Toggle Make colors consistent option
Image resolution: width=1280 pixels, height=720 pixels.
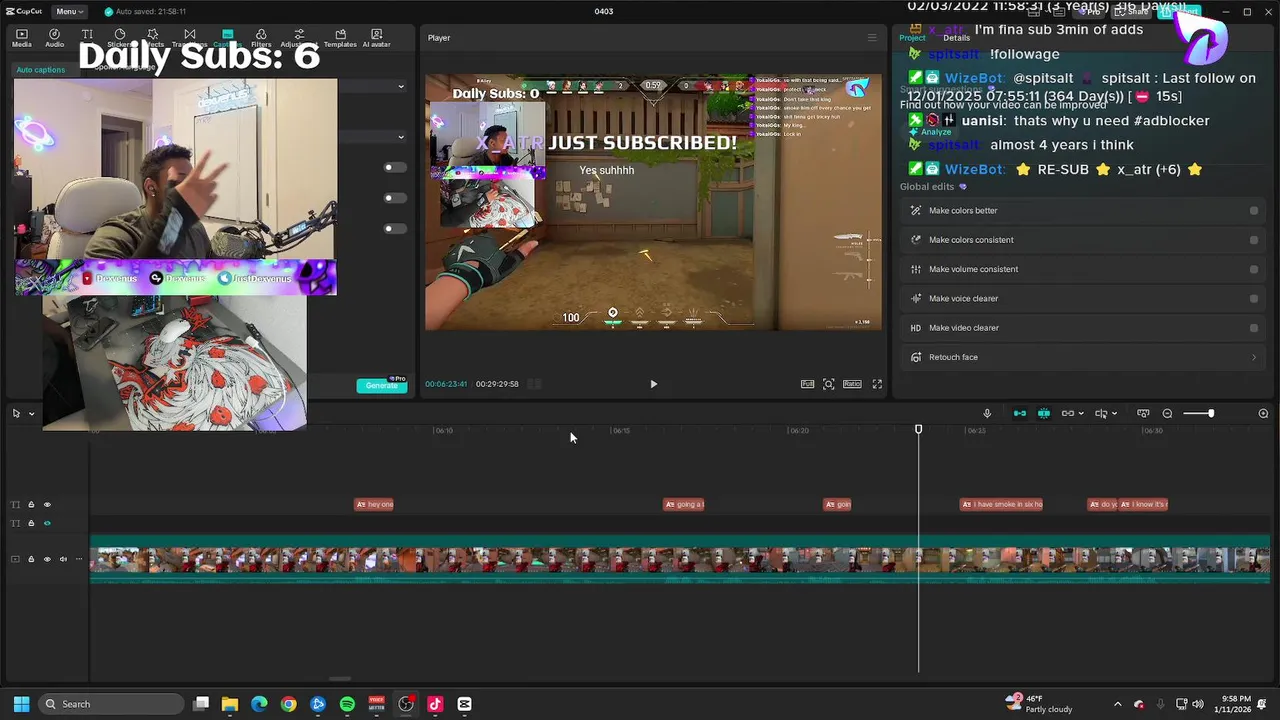[1254, 240]
